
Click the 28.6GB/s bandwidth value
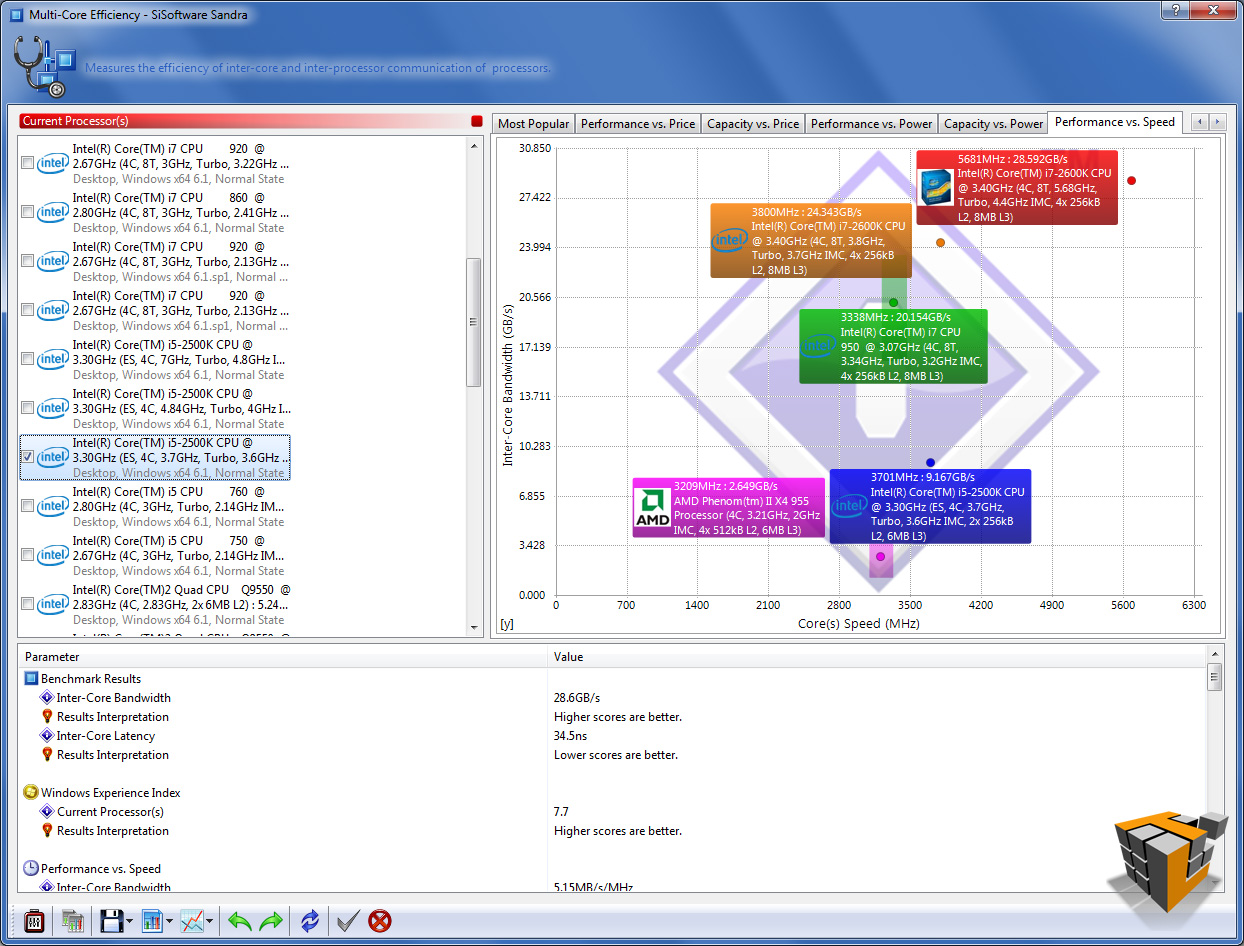[x=577, y=698]
